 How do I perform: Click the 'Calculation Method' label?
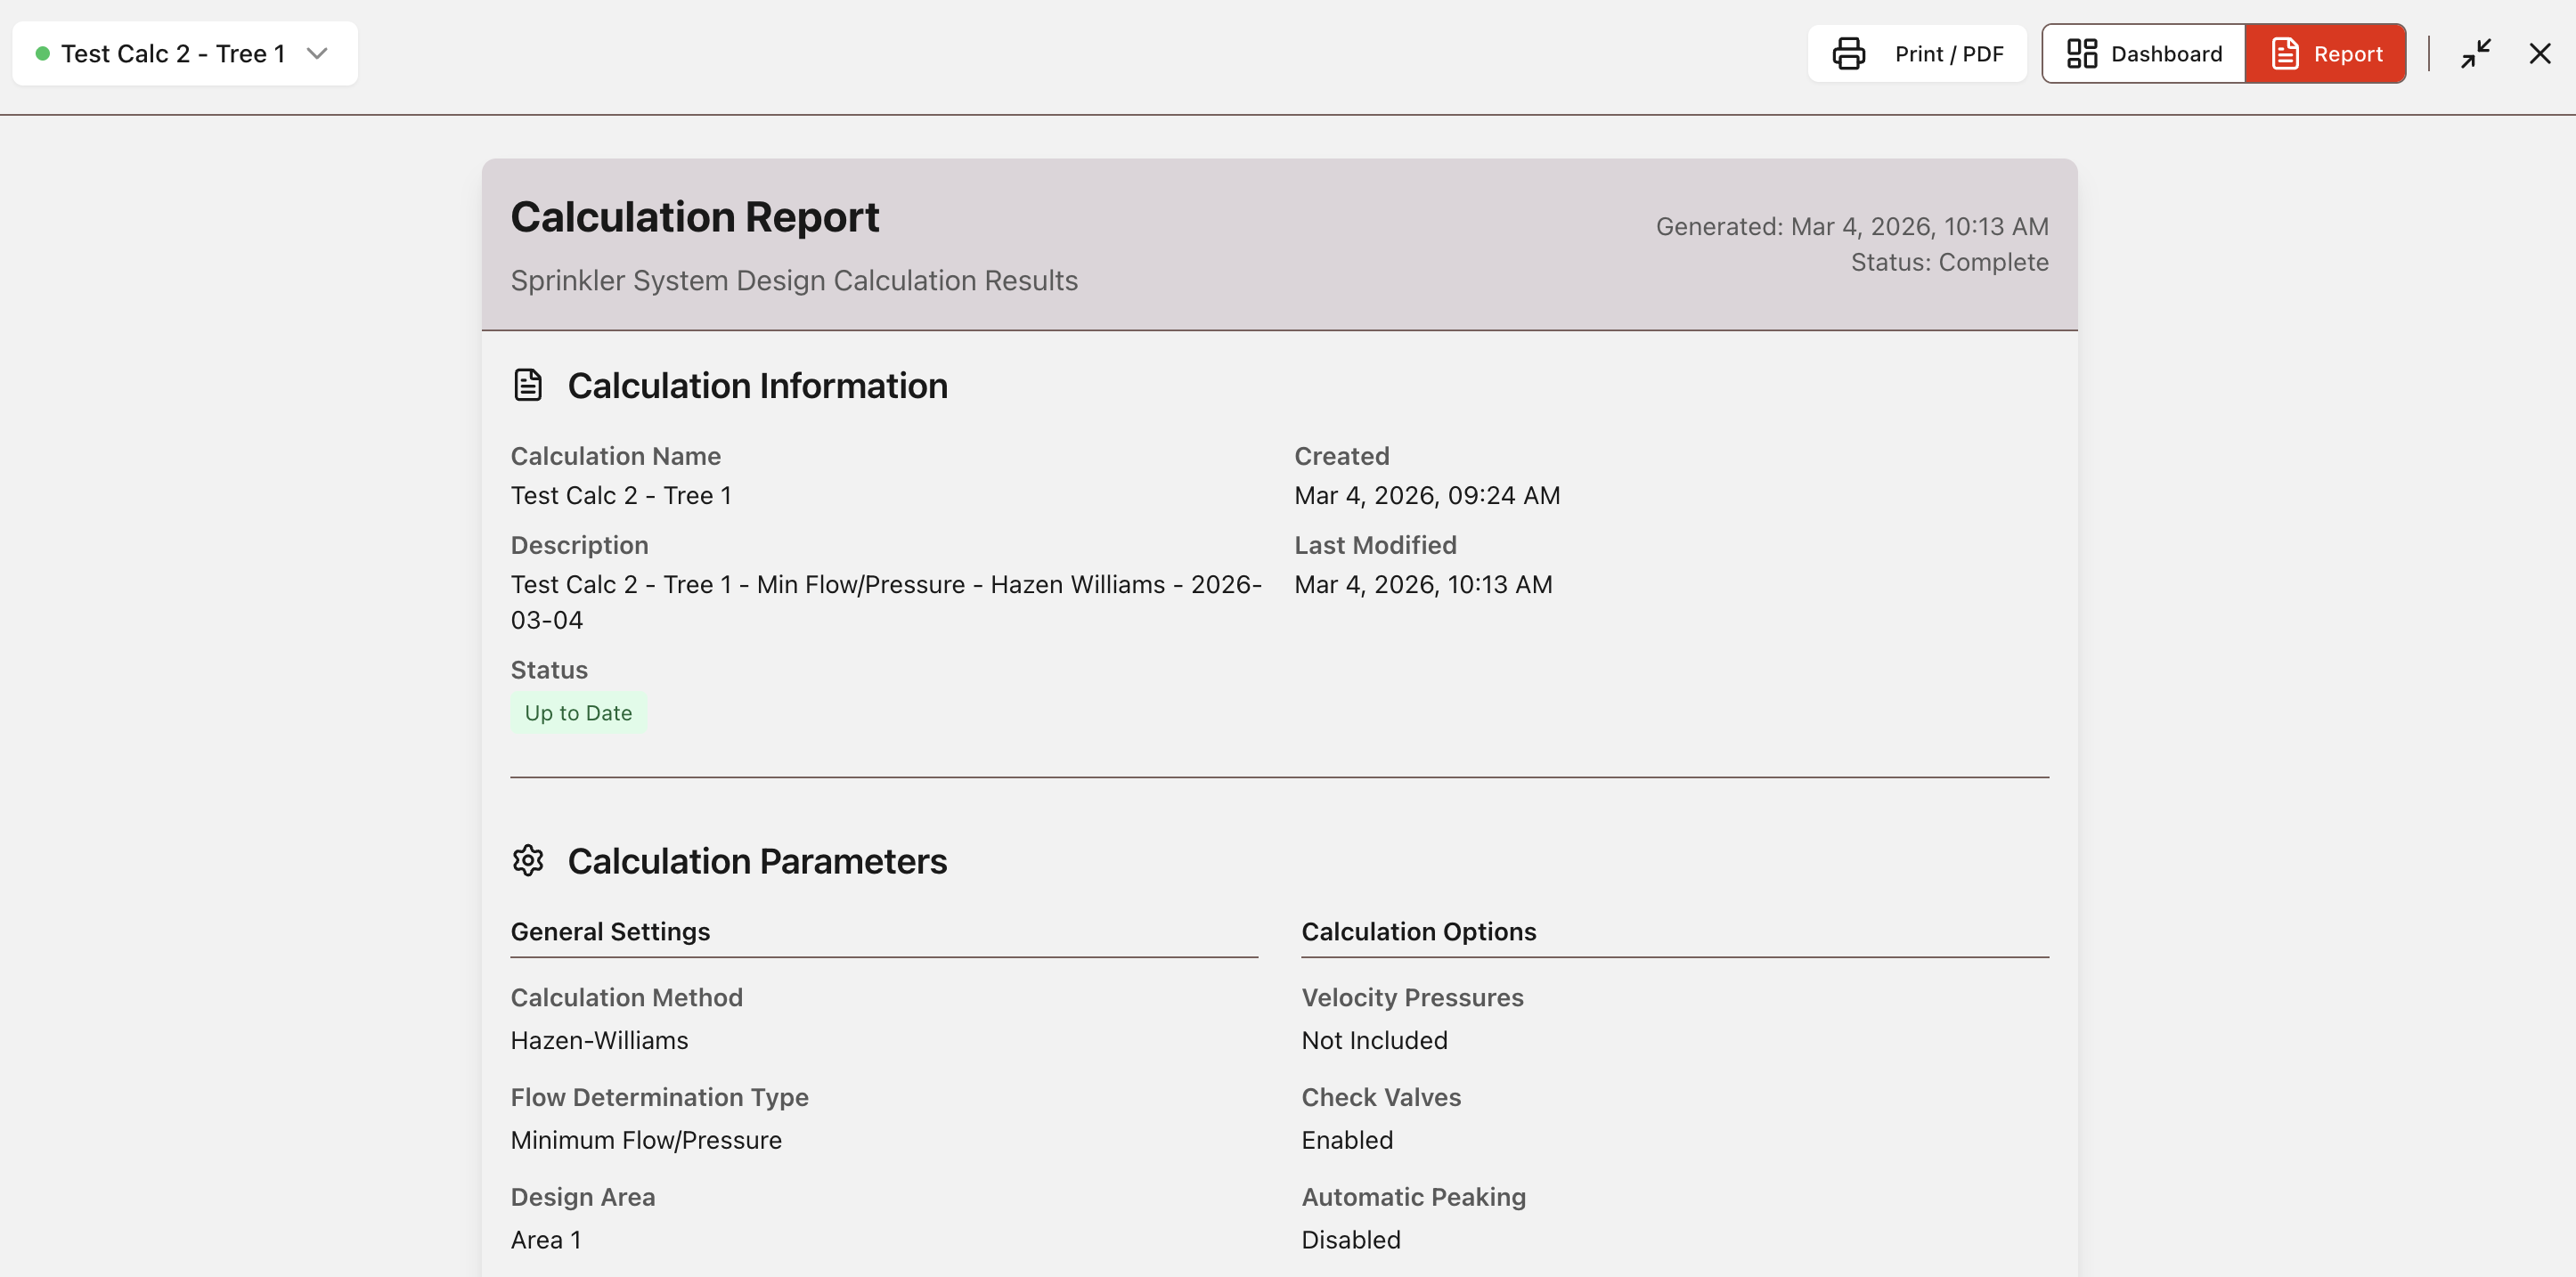point(626,998)
